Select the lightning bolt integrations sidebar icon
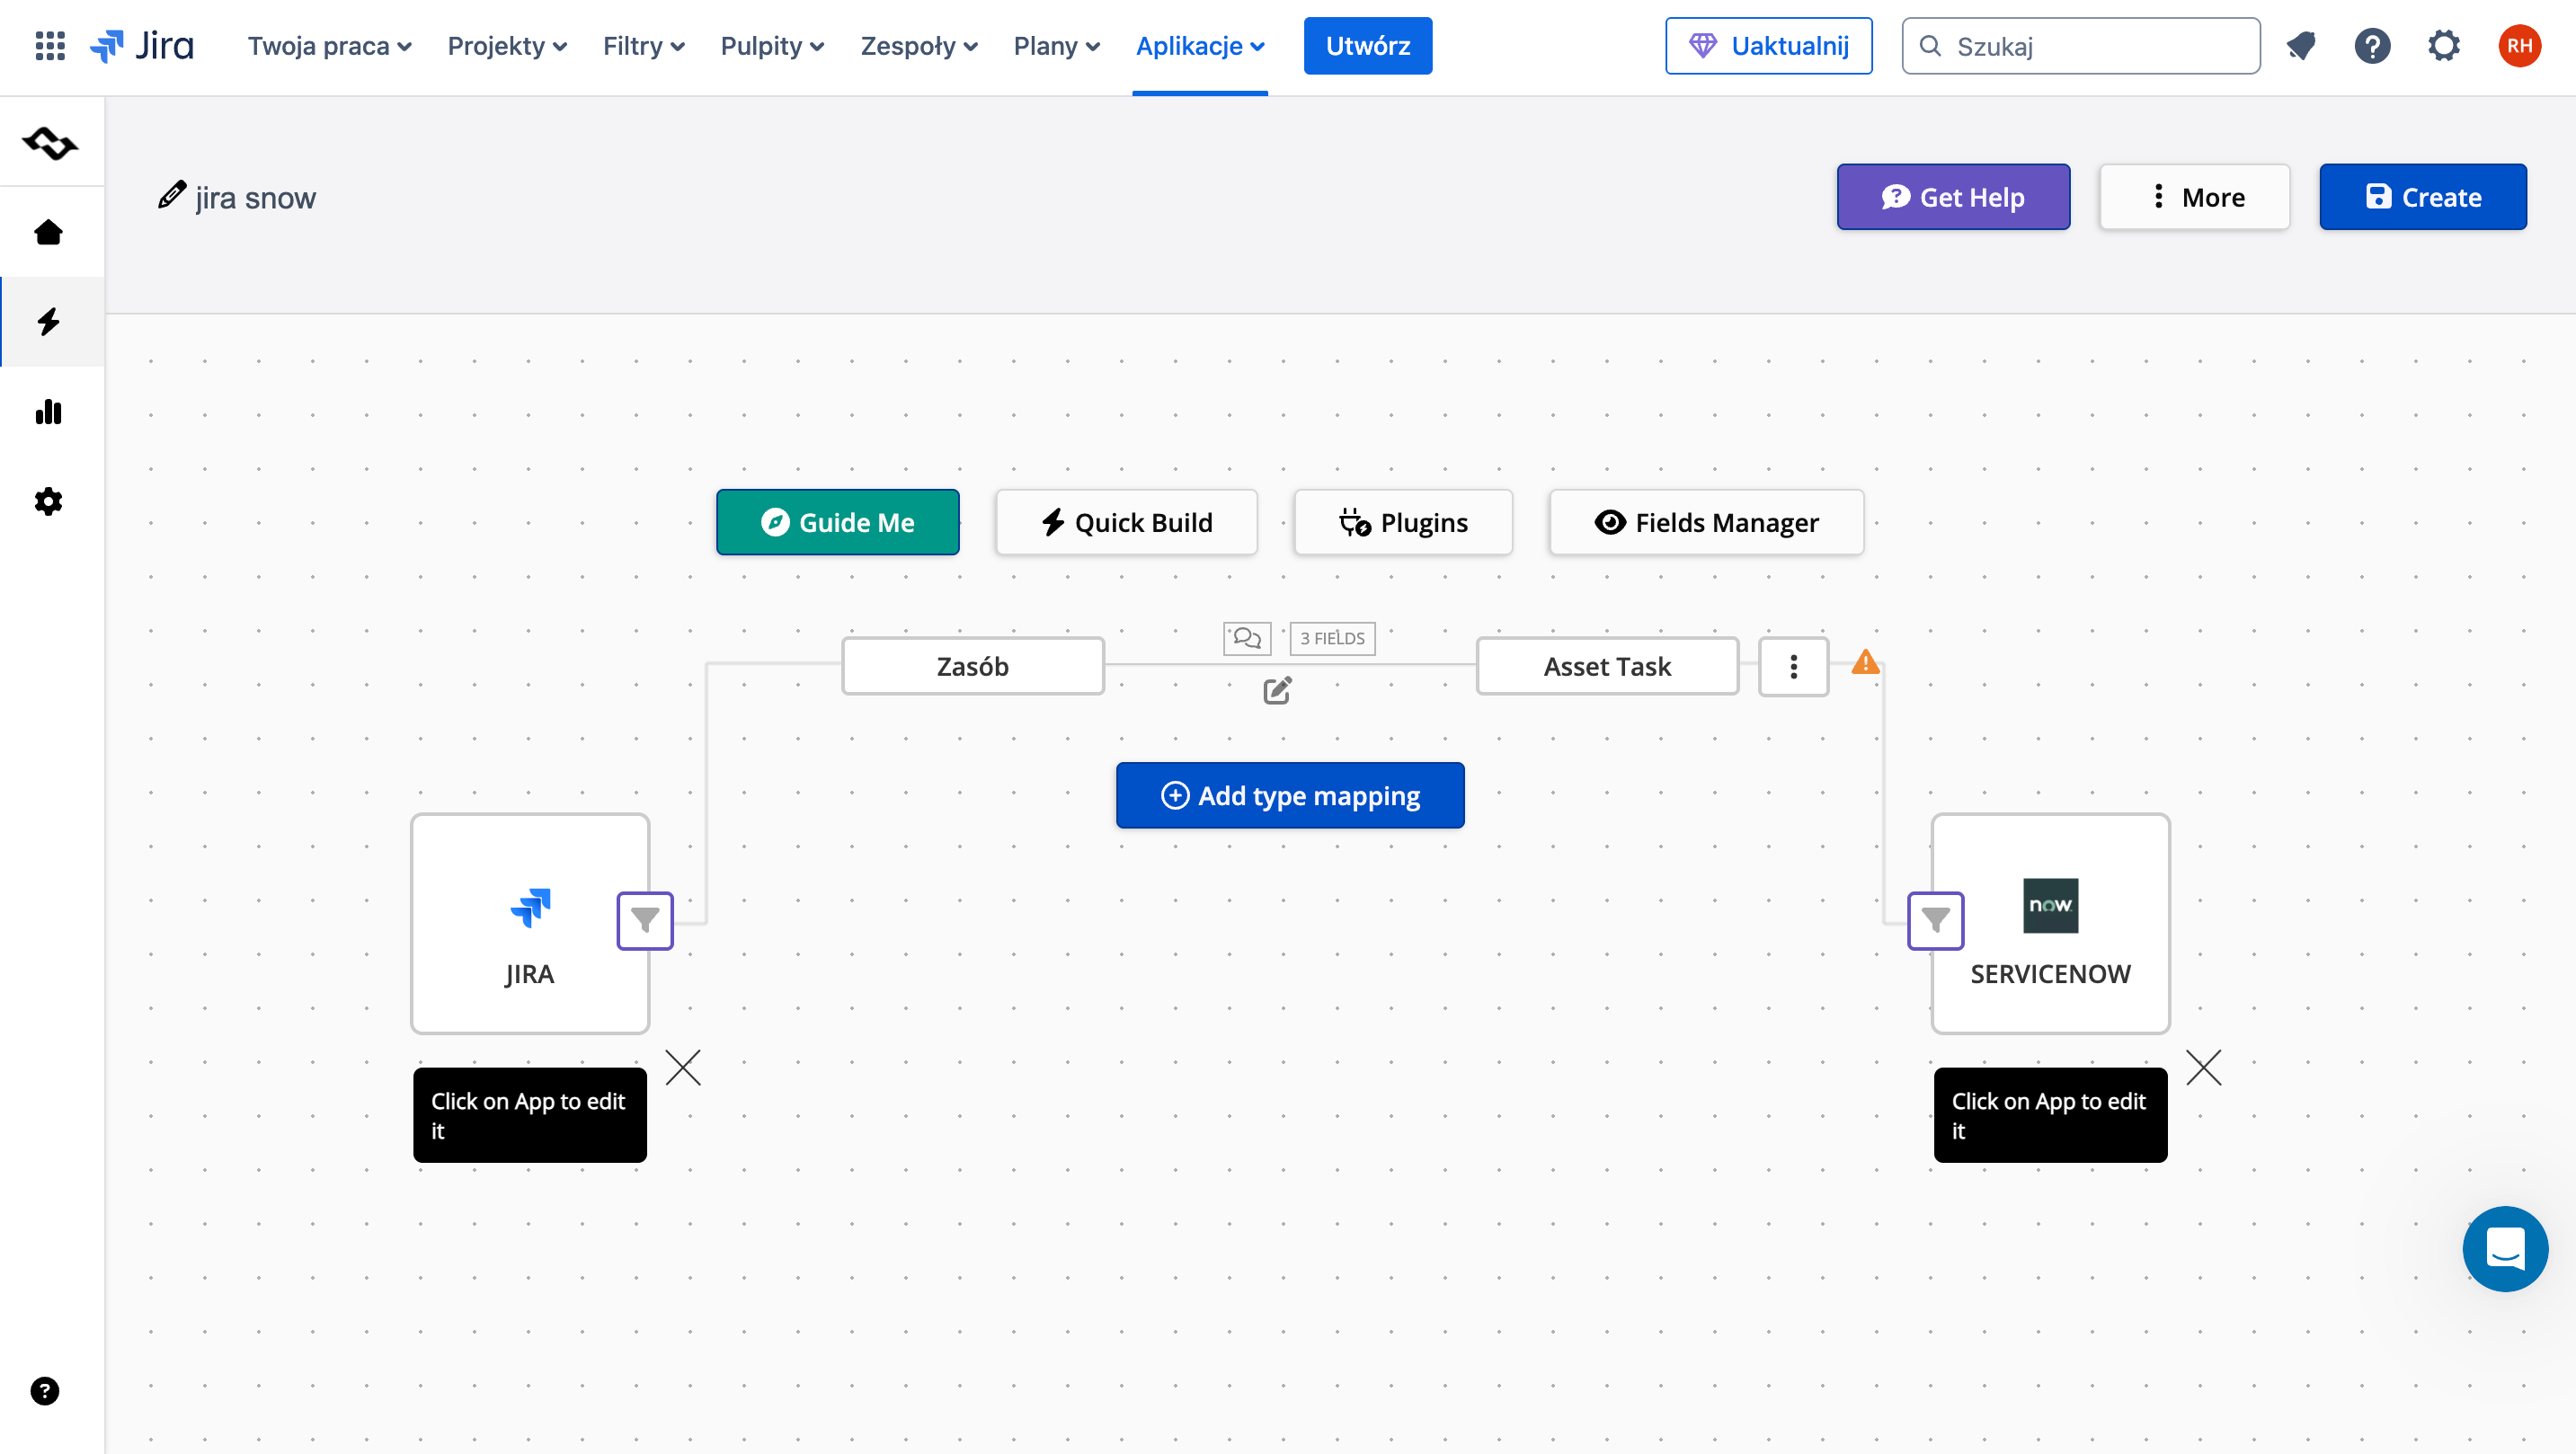The height and width of the screenshot is (1454, 2576). (x=48, y=321)
